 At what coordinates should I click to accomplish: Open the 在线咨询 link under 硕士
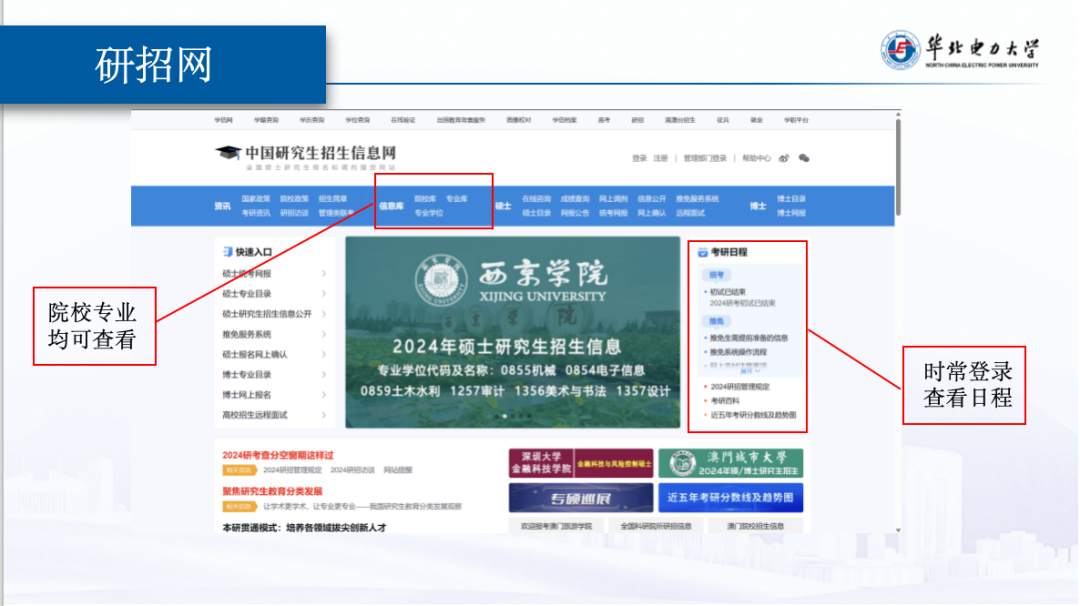pos(537,199)
